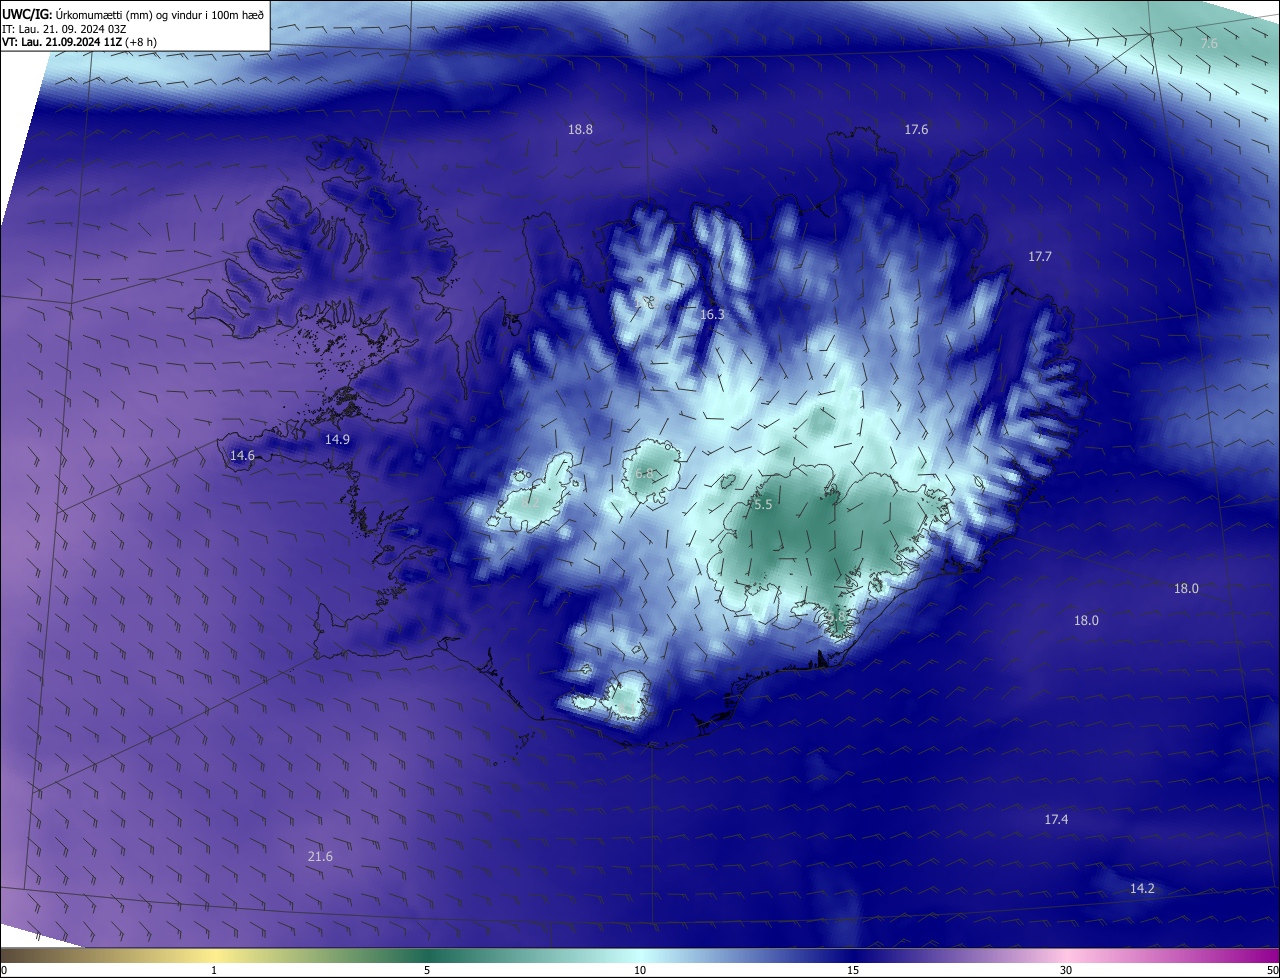Click the colorbar tick labelled 5

(427, 970)
